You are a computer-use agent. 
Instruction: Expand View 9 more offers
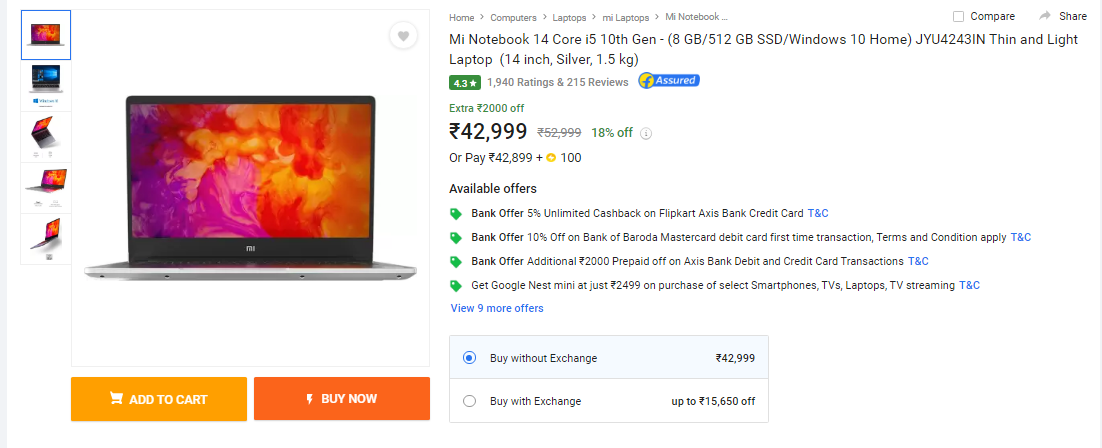tap(497, 308)
